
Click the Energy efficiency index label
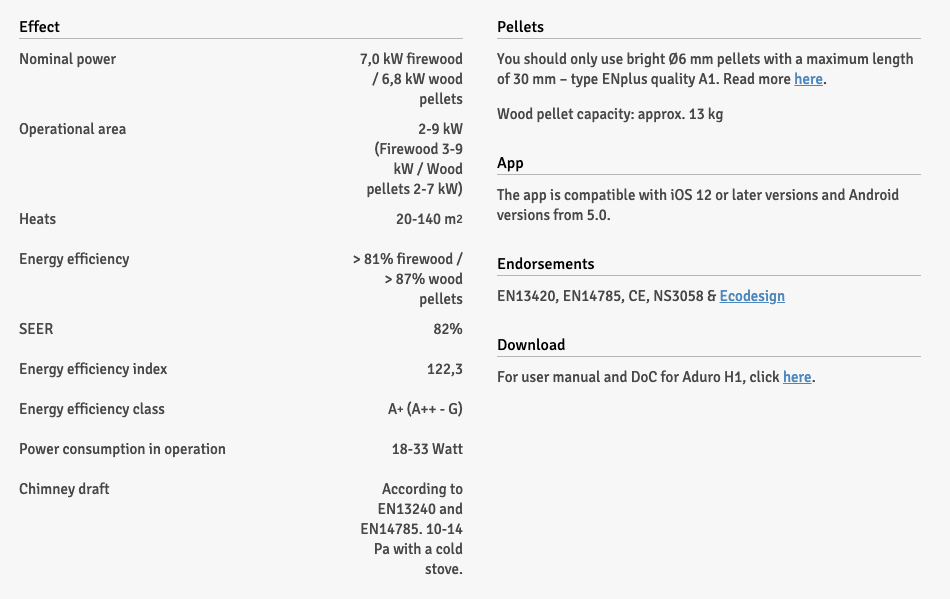tap(93, 369)
